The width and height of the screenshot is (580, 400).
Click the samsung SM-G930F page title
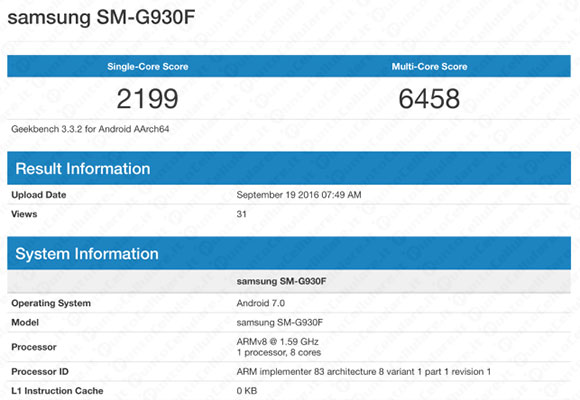click(x=101, y=17)
